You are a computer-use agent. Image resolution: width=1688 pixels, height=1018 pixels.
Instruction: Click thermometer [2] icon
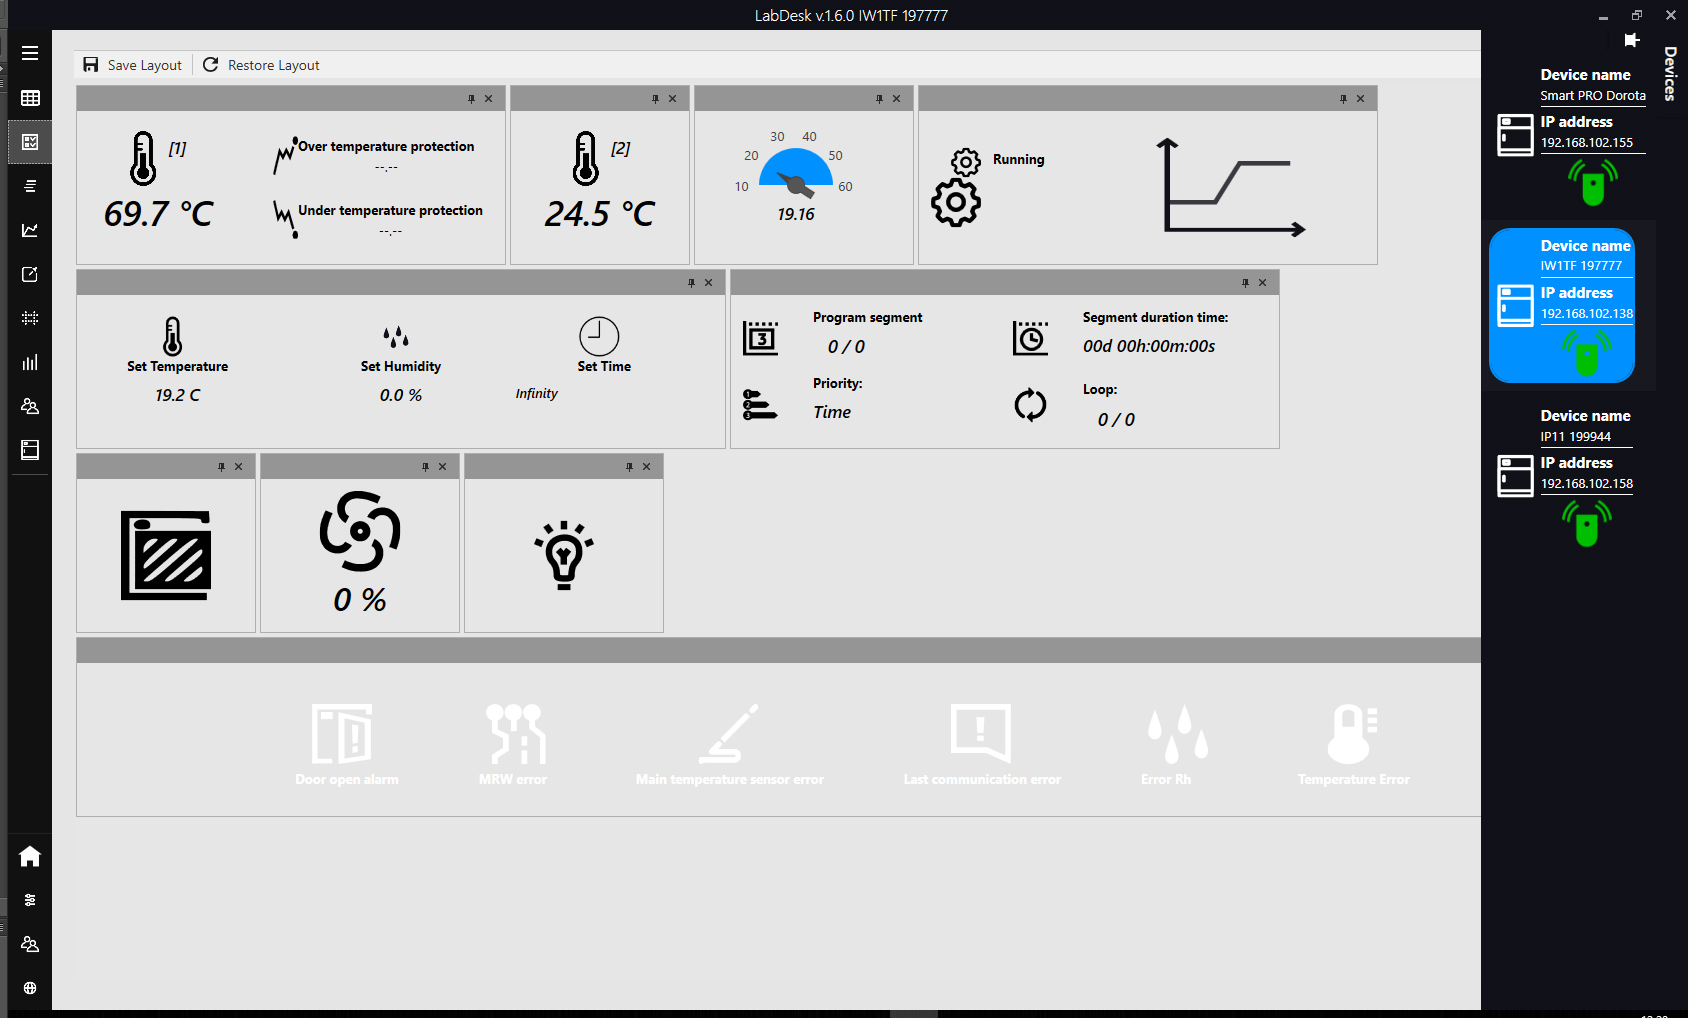[586, 158]
